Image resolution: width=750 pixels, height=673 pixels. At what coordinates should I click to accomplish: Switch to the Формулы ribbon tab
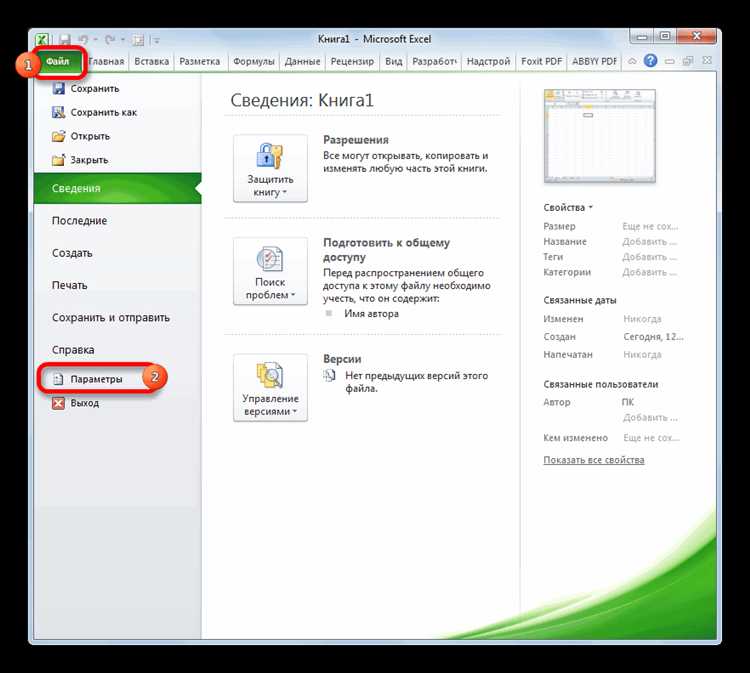click(254, 61)
